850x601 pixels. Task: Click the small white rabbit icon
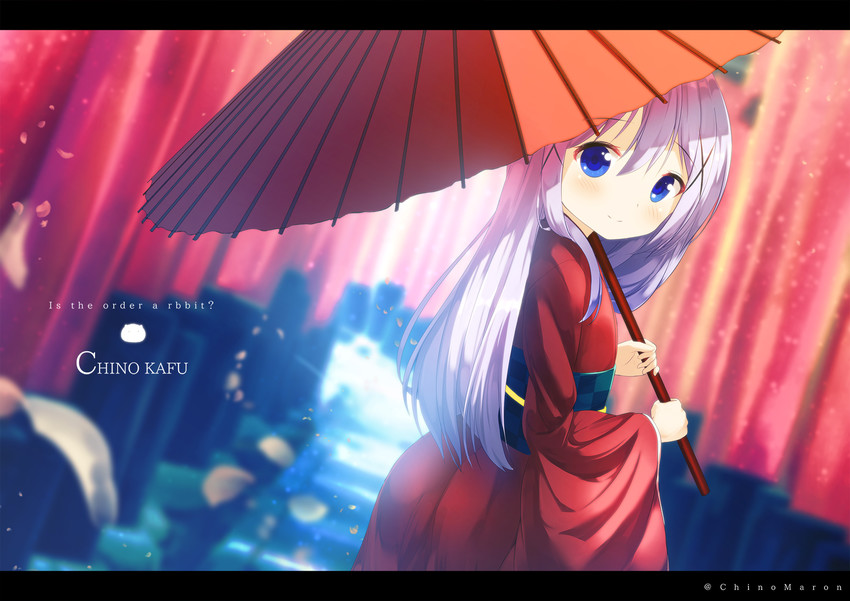(x=131, y=333)
